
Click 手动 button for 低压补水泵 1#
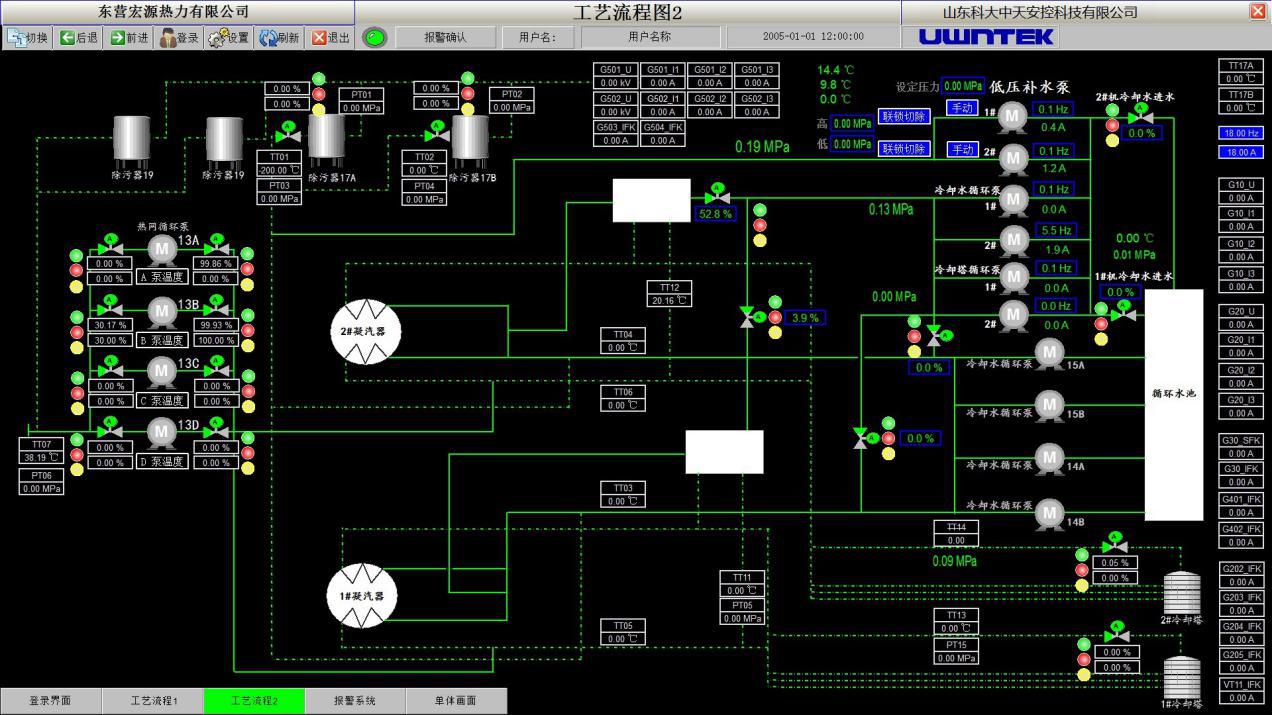[x=962, y=108]
